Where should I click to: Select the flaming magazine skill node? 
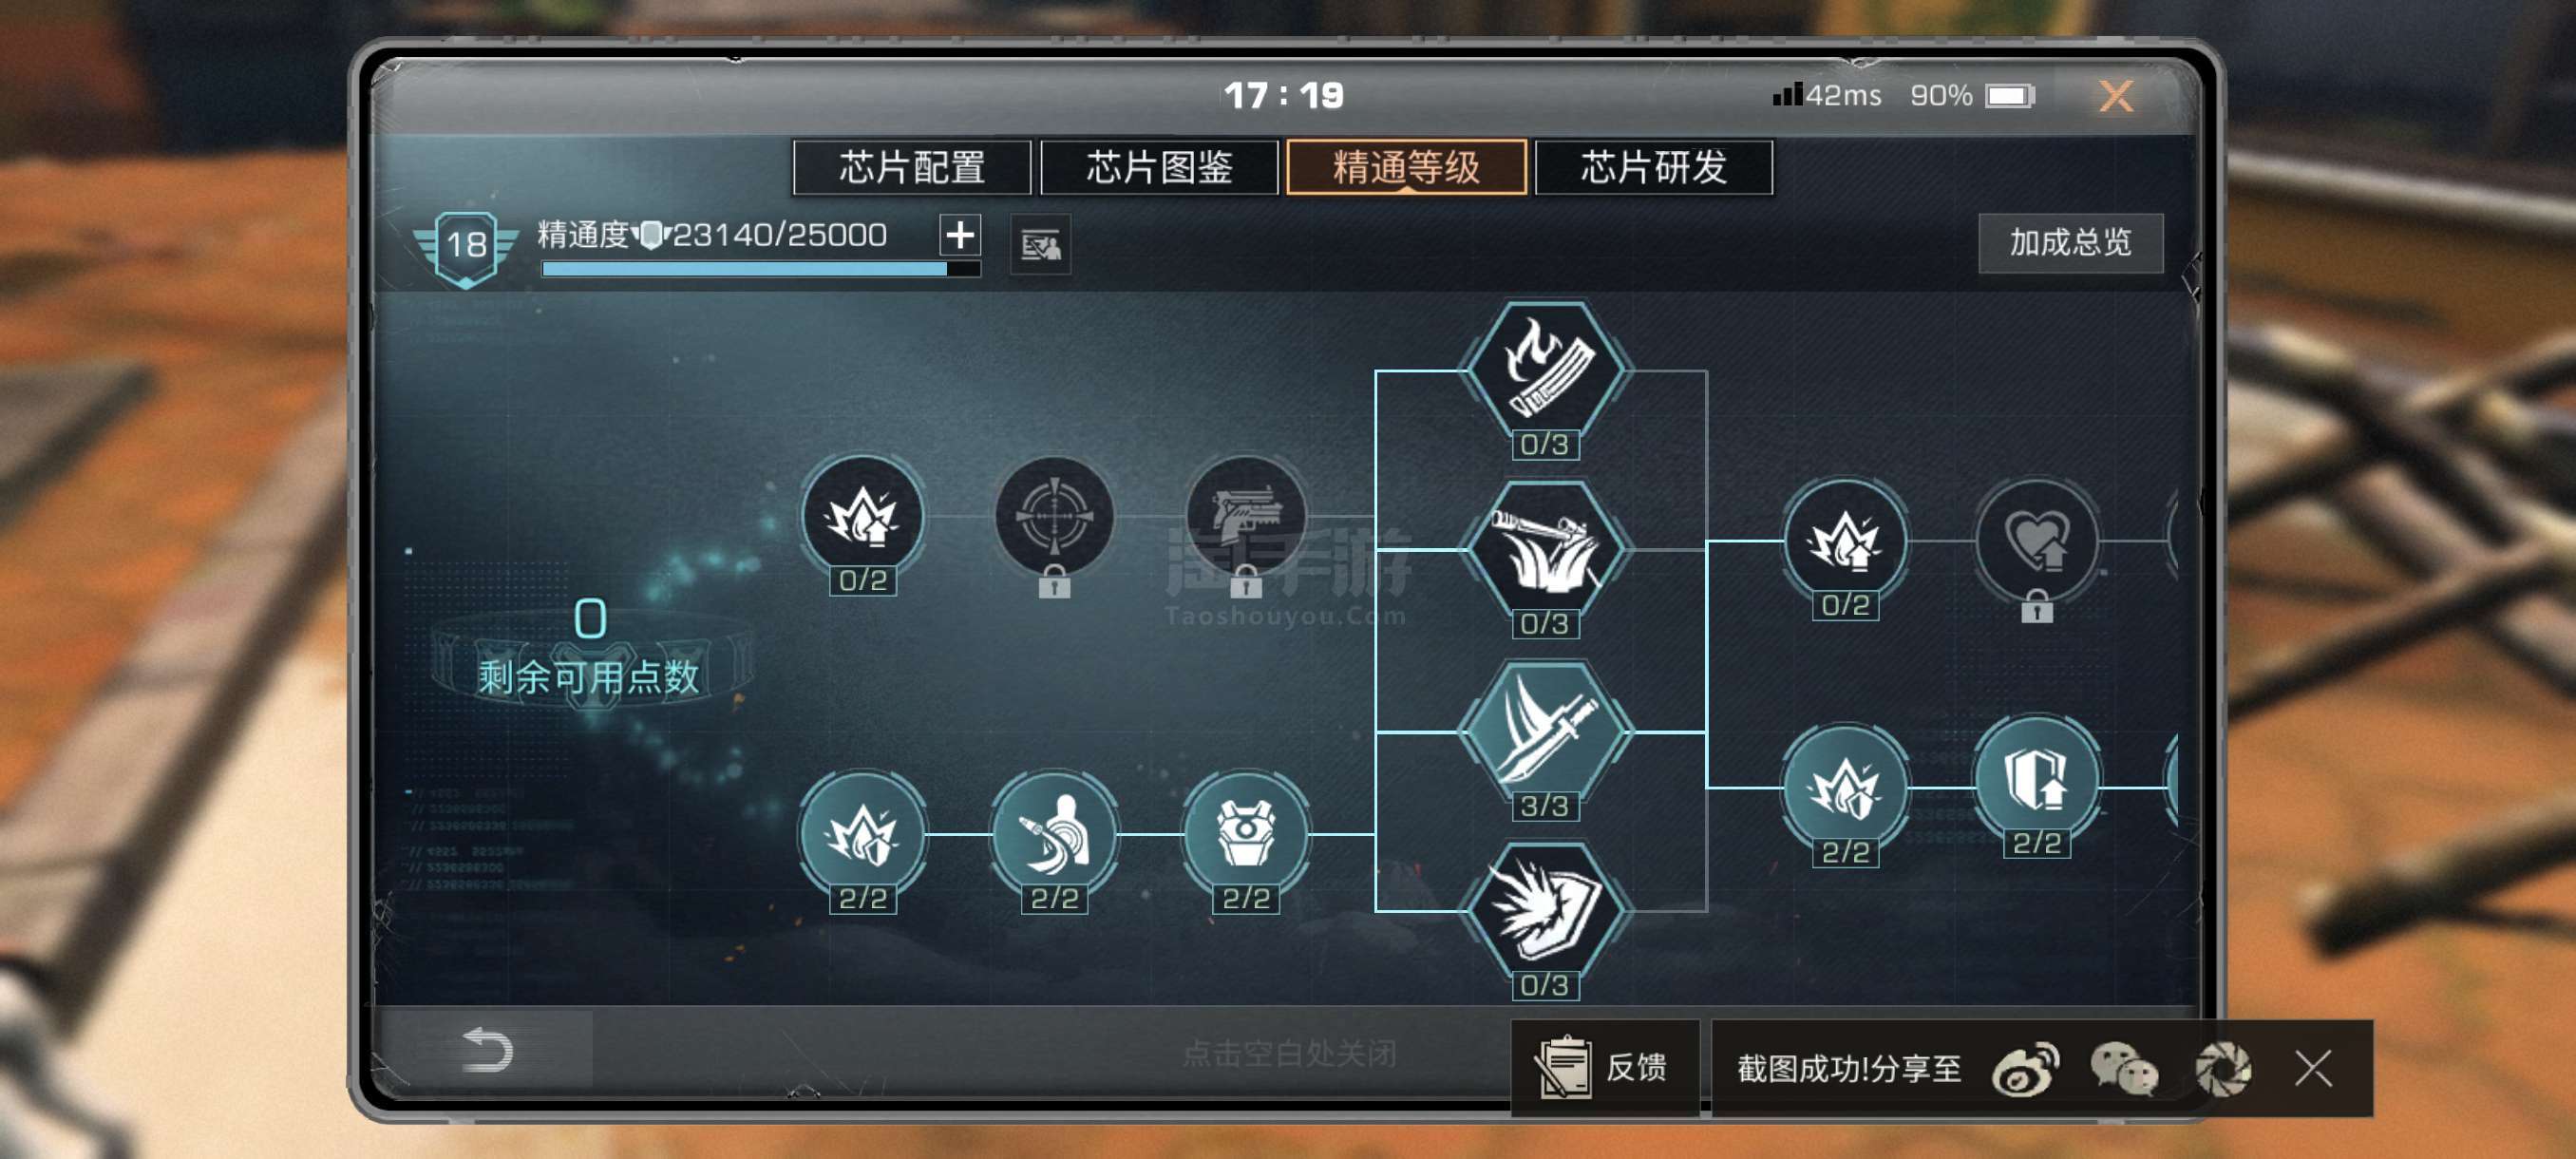tap(1544, 368)
